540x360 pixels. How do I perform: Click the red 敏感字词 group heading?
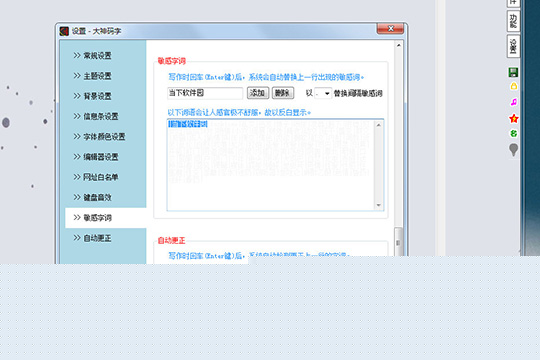tap(172, 61)
